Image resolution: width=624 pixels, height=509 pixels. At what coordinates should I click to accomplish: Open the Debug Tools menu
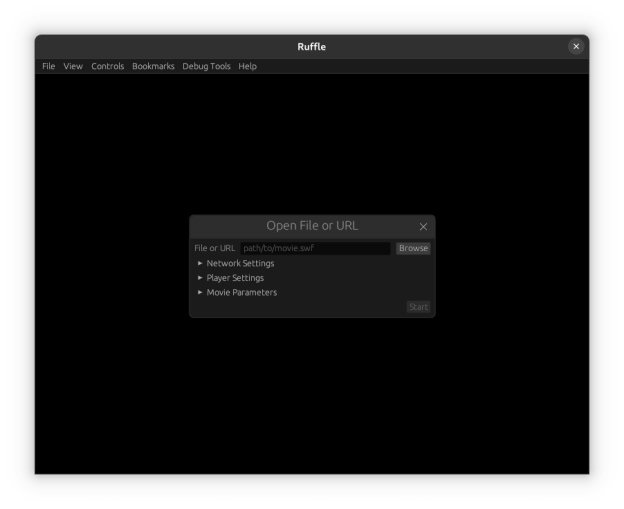(x=206, y=66)
